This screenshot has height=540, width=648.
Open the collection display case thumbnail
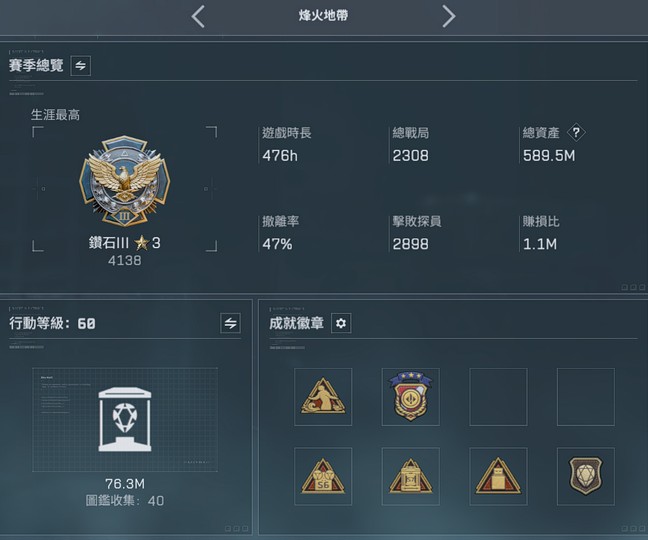click(x=125, y=419)
